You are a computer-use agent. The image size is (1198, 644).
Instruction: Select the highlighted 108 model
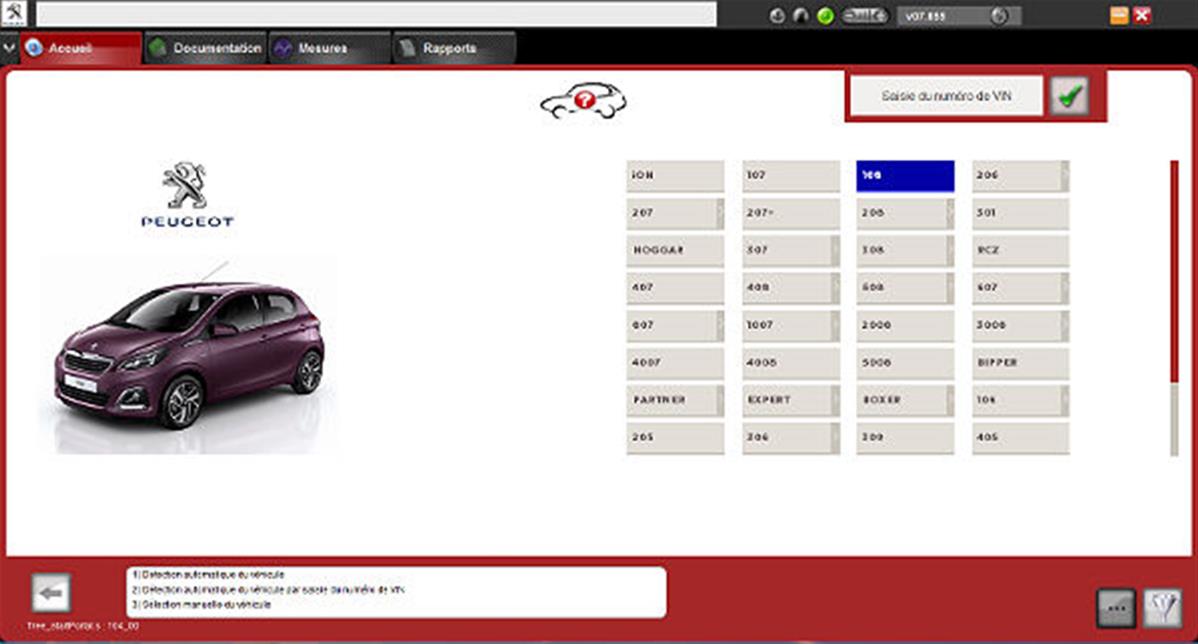pos(905,176)
